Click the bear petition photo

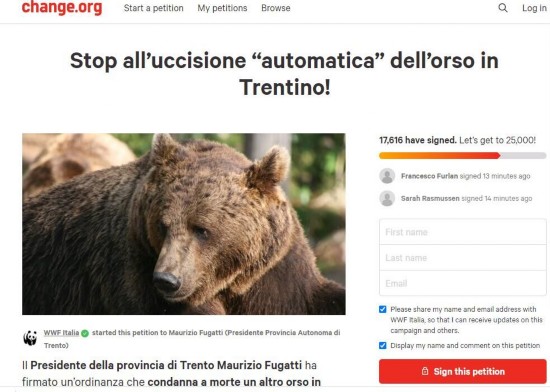(x=184, y=224)
